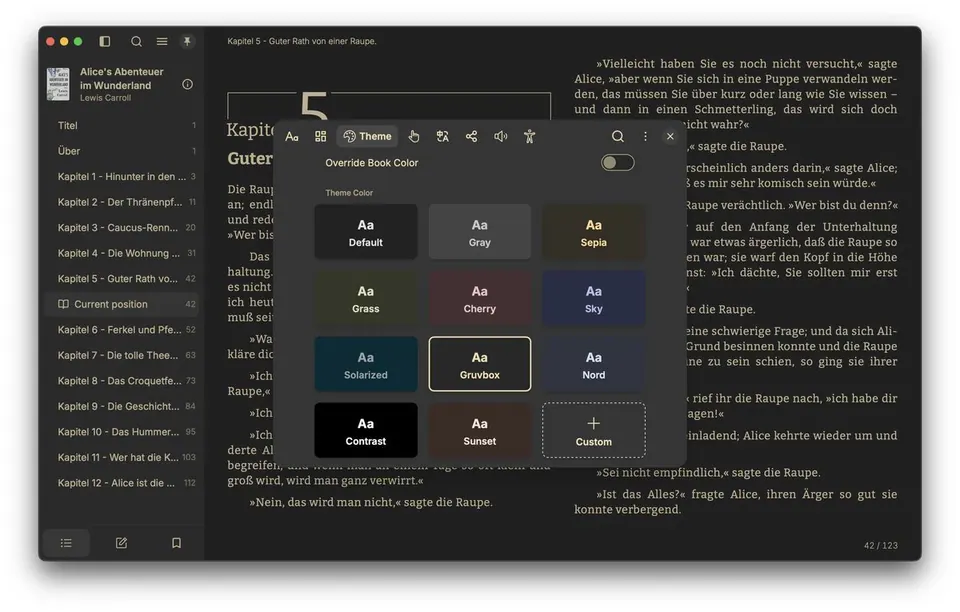Toggle the sidebar panel visibility icon
960x612 pixels.
pyautogui.click(x=105, y=41)
